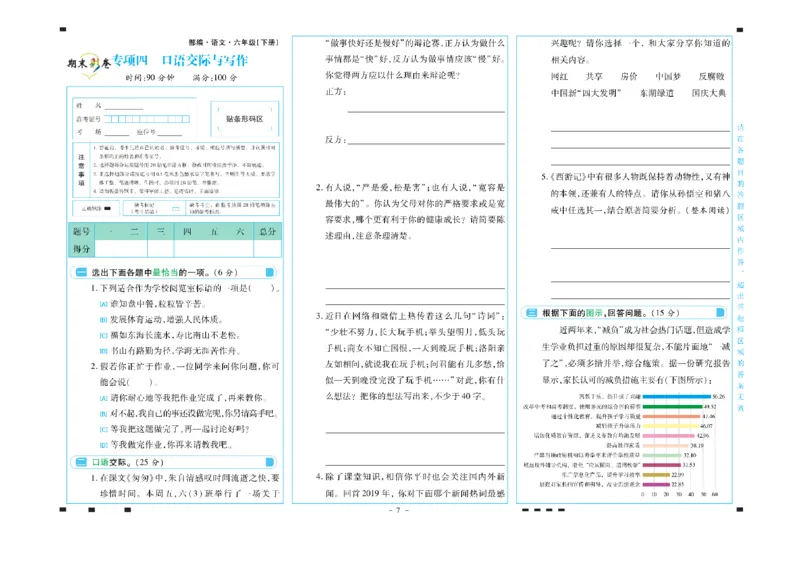Click the hot word 共享
This screenshot has width=800, height=566.
(x=594, y=77)
